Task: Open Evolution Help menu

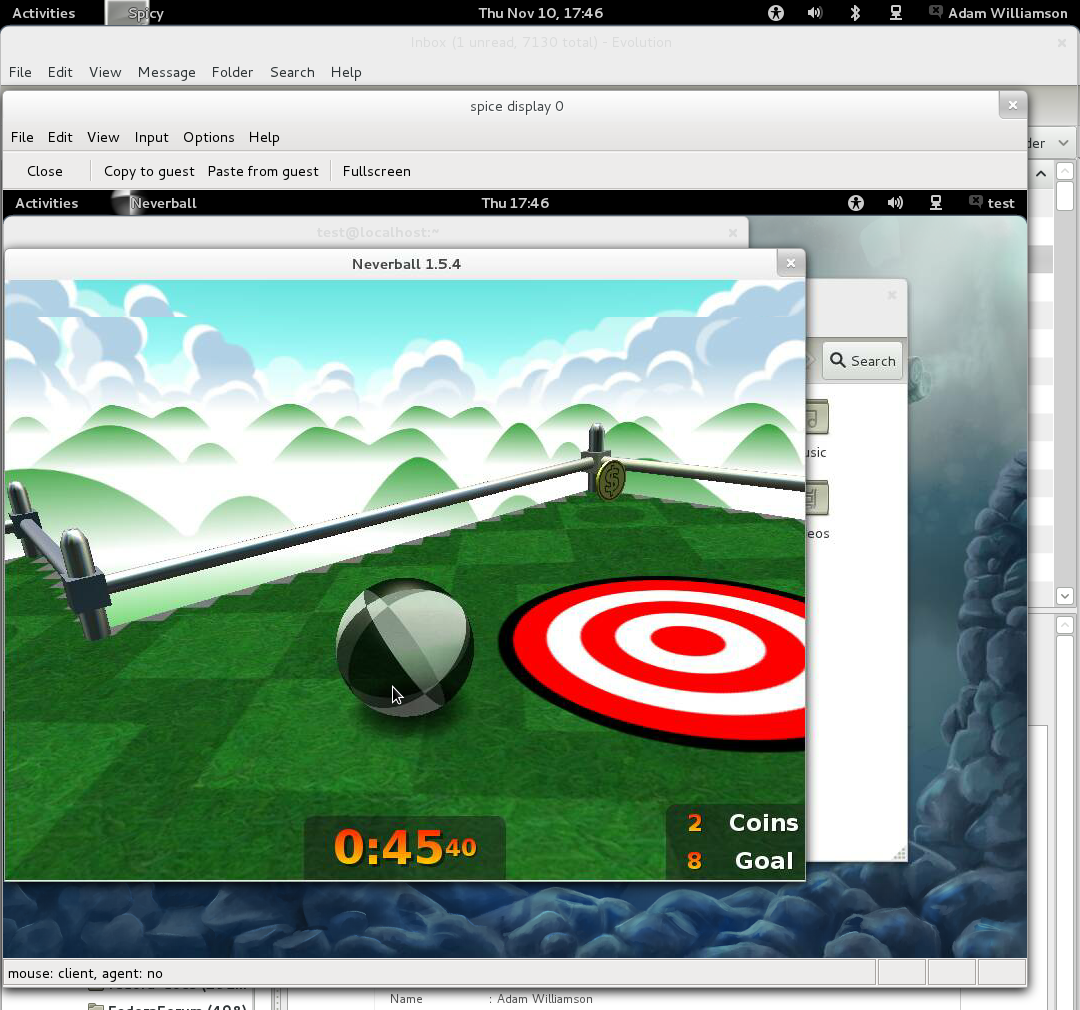Action: pos(346,72)
